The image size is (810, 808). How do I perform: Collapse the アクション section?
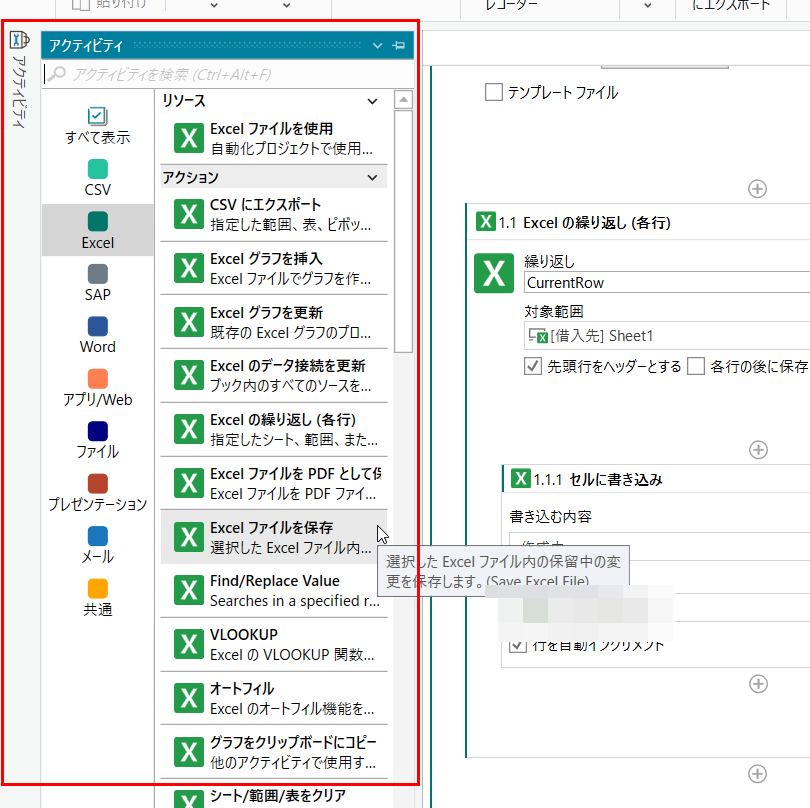(372, 178)
